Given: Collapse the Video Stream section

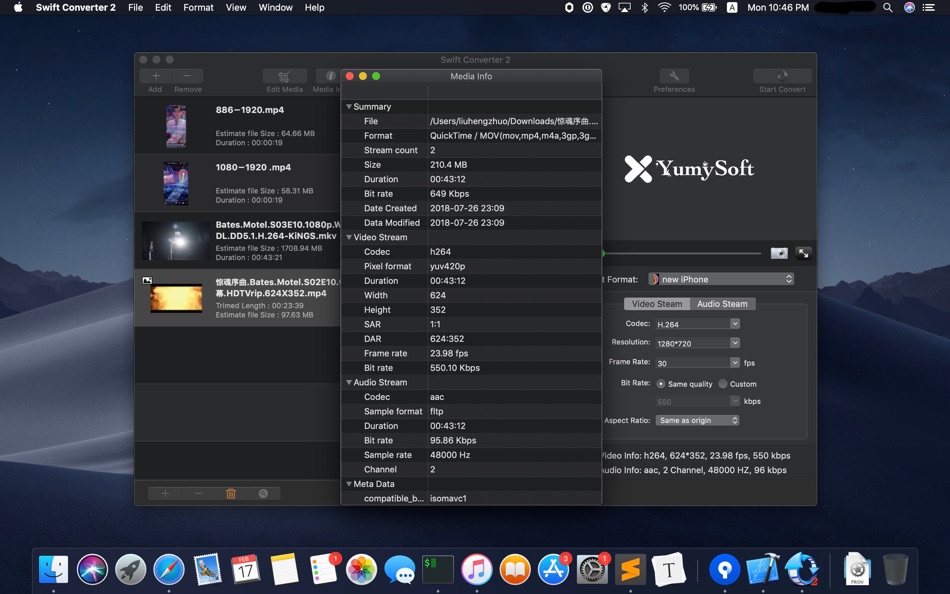Looking at the screenshot, I should (350, 237).
